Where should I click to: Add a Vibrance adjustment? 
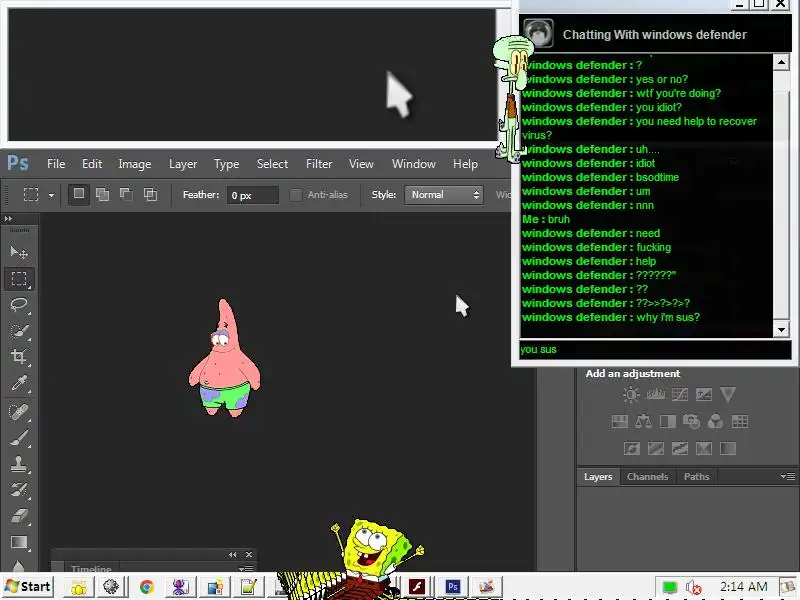click(728, 394)
